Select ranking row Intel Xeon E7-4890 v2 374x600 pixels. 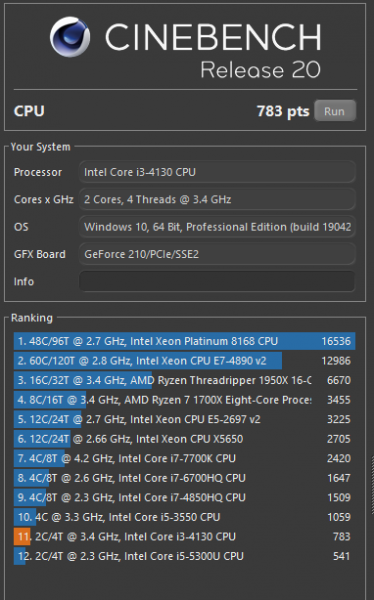[185, 360]
